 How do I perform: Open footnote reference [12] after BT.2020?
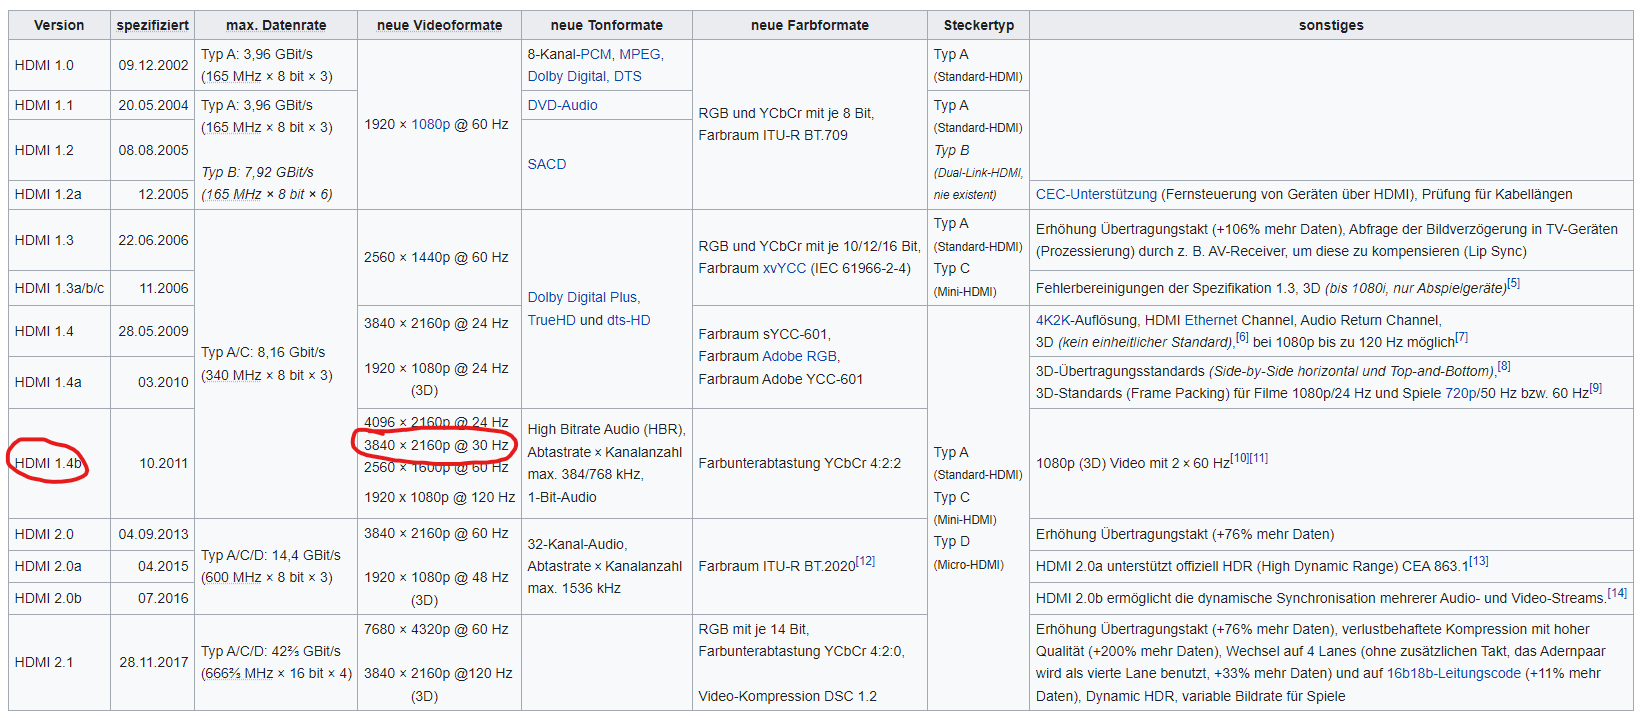click(866, 561)
